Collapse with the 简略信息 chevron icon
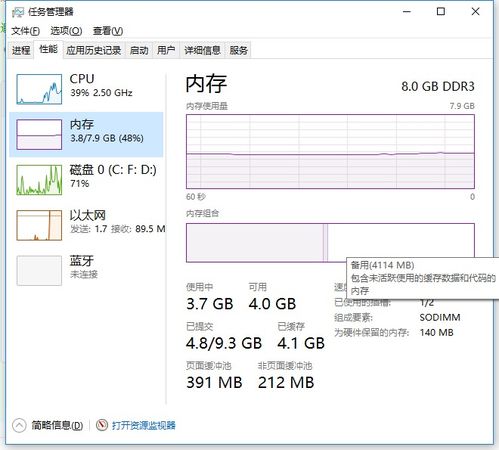The width and height of the screenshot is (499, 450). point(19,425)
